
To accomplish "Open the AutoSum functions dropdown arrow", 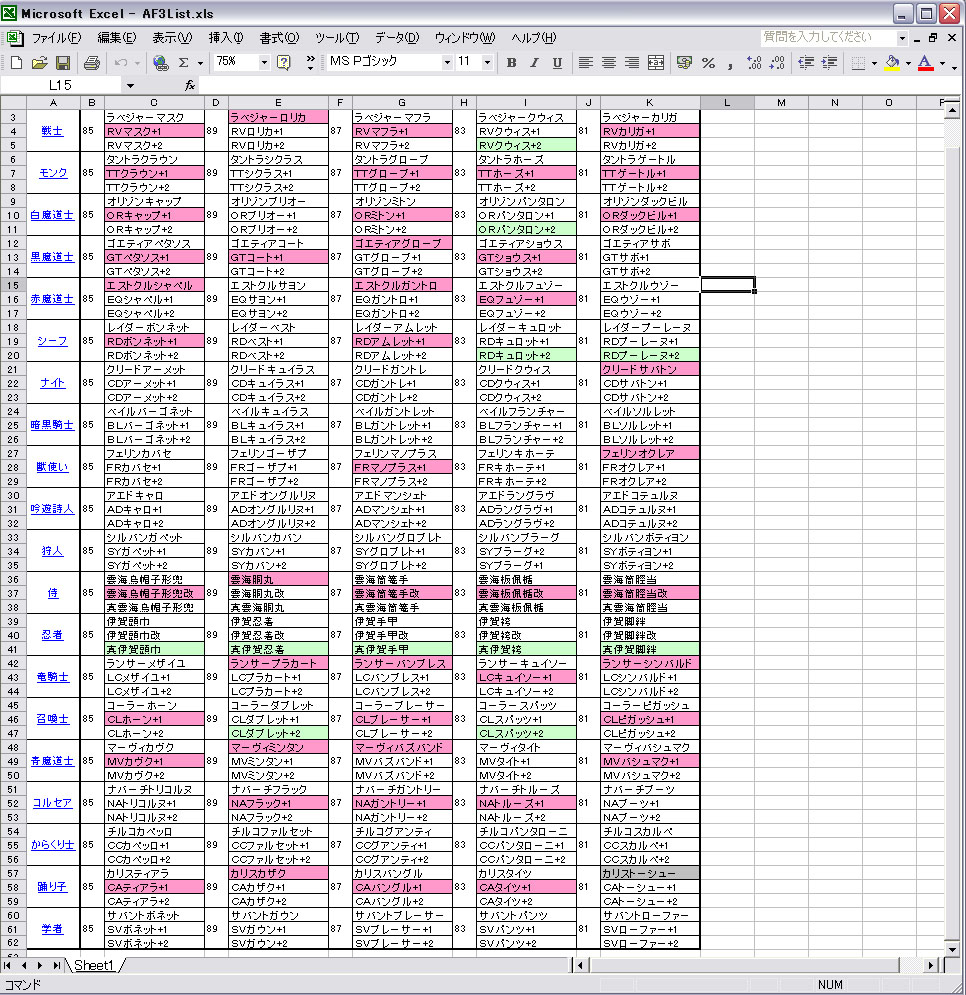I will 200,63.
